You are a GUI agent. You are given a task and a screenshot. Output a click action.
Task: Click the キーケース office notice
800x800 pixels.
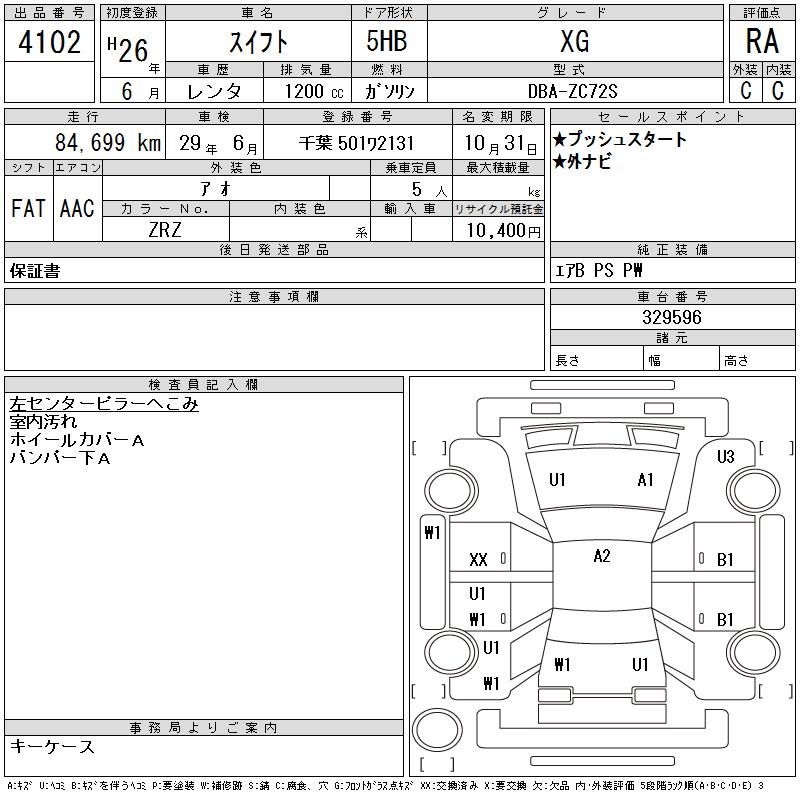pyautogui.click(x=52, y=747)
